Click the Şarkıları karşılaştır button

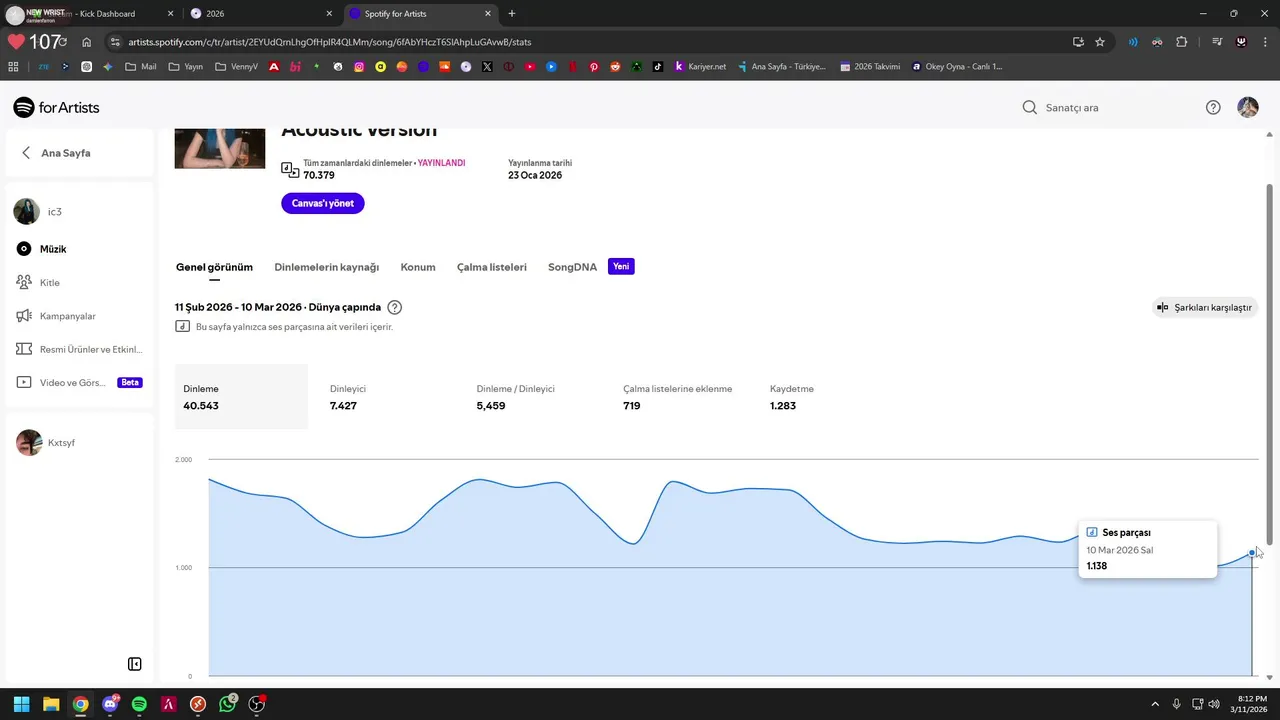tap(1204, 307)
